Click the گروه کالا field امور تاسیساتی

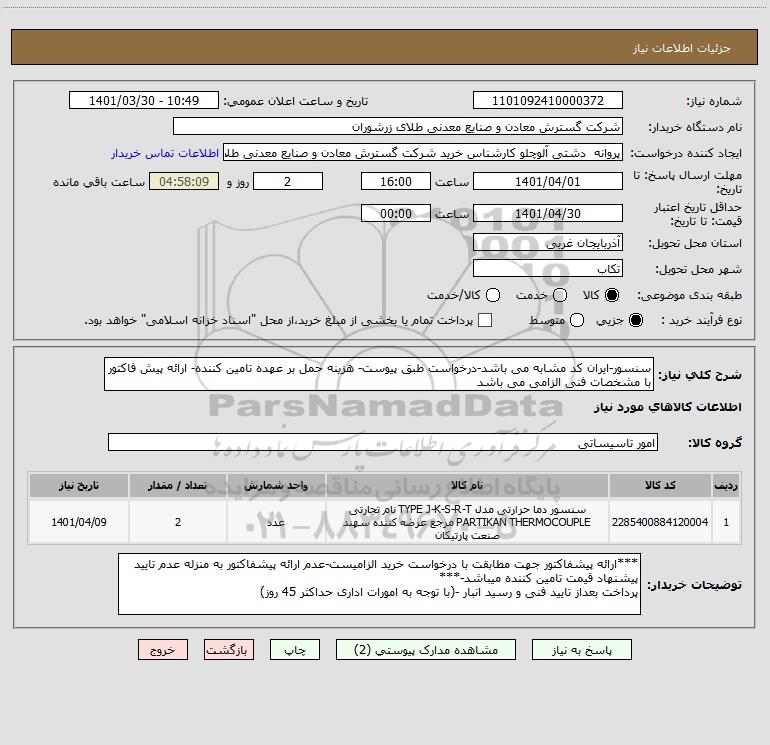[383, 442]
